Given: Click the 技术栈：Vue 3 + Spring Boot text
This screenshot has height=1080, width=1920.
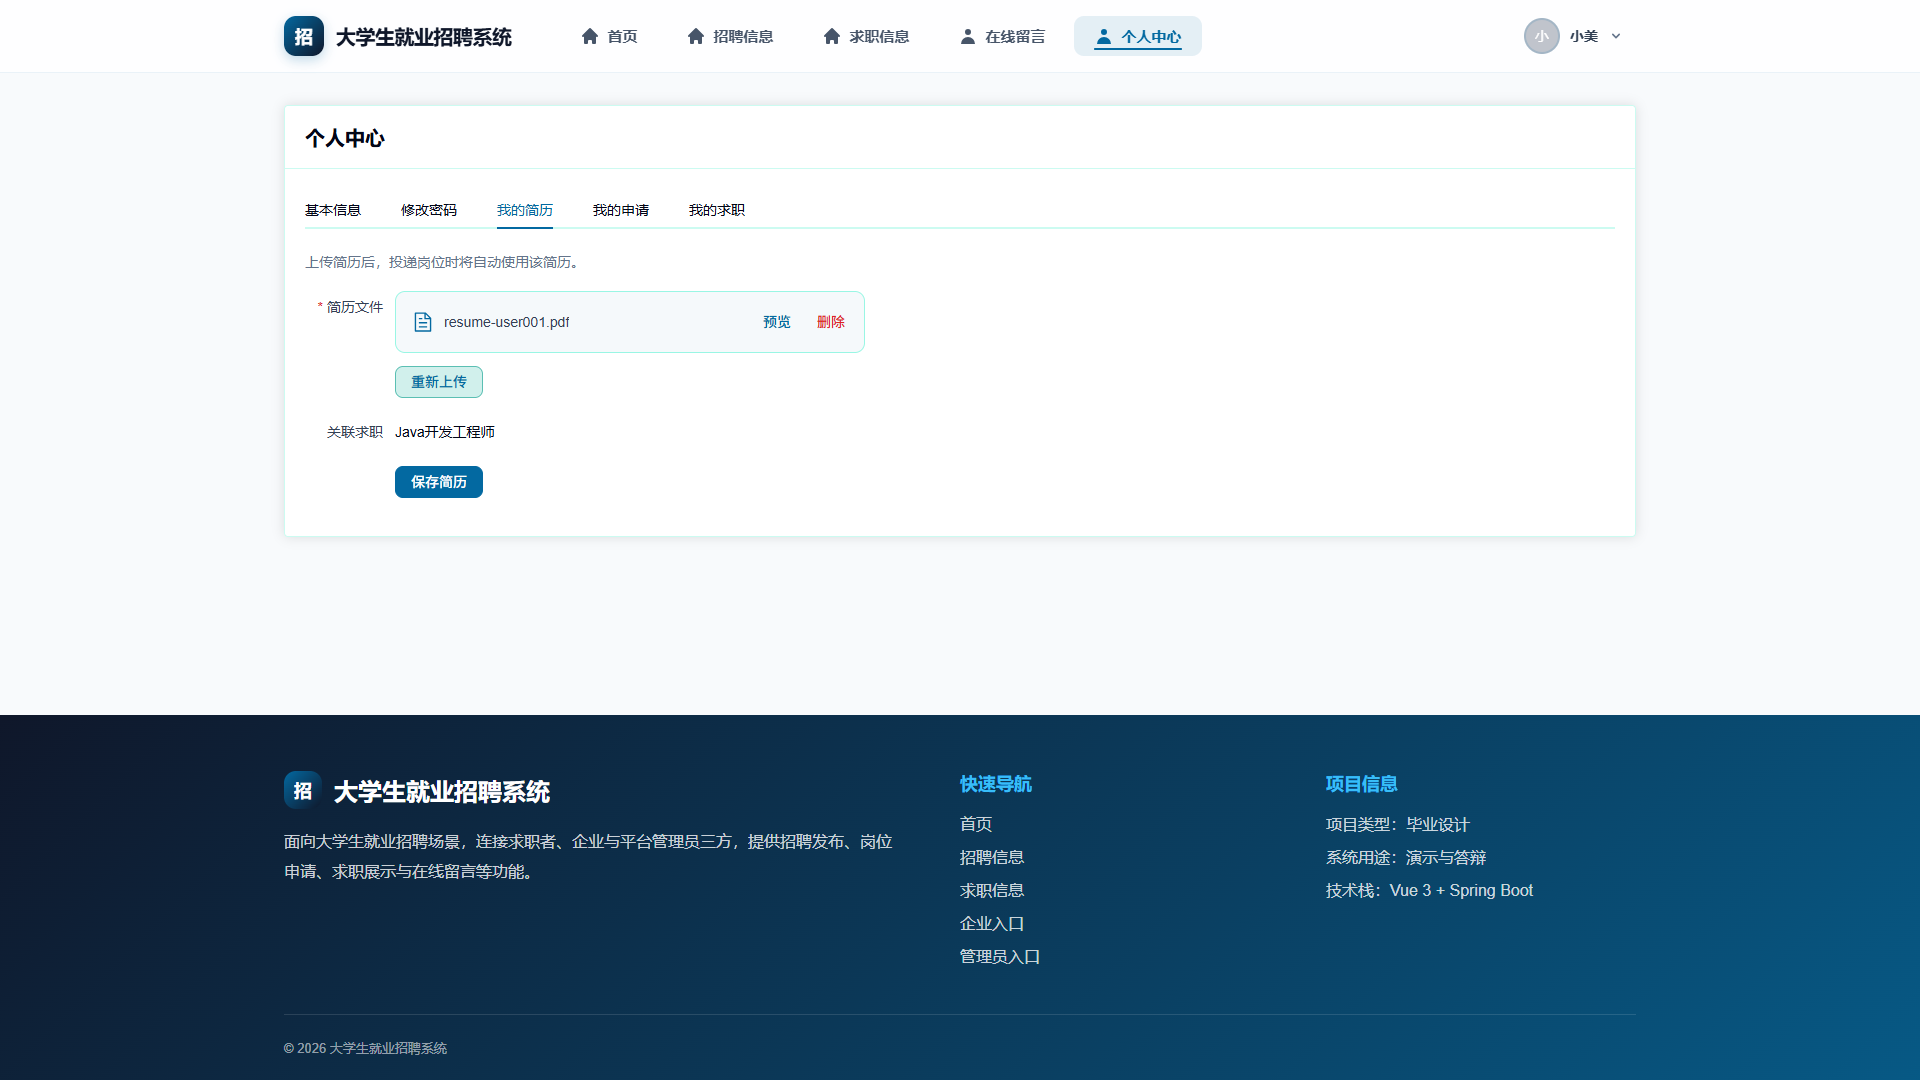Looking at the screenshot, I should click(x=1430, y=890).
